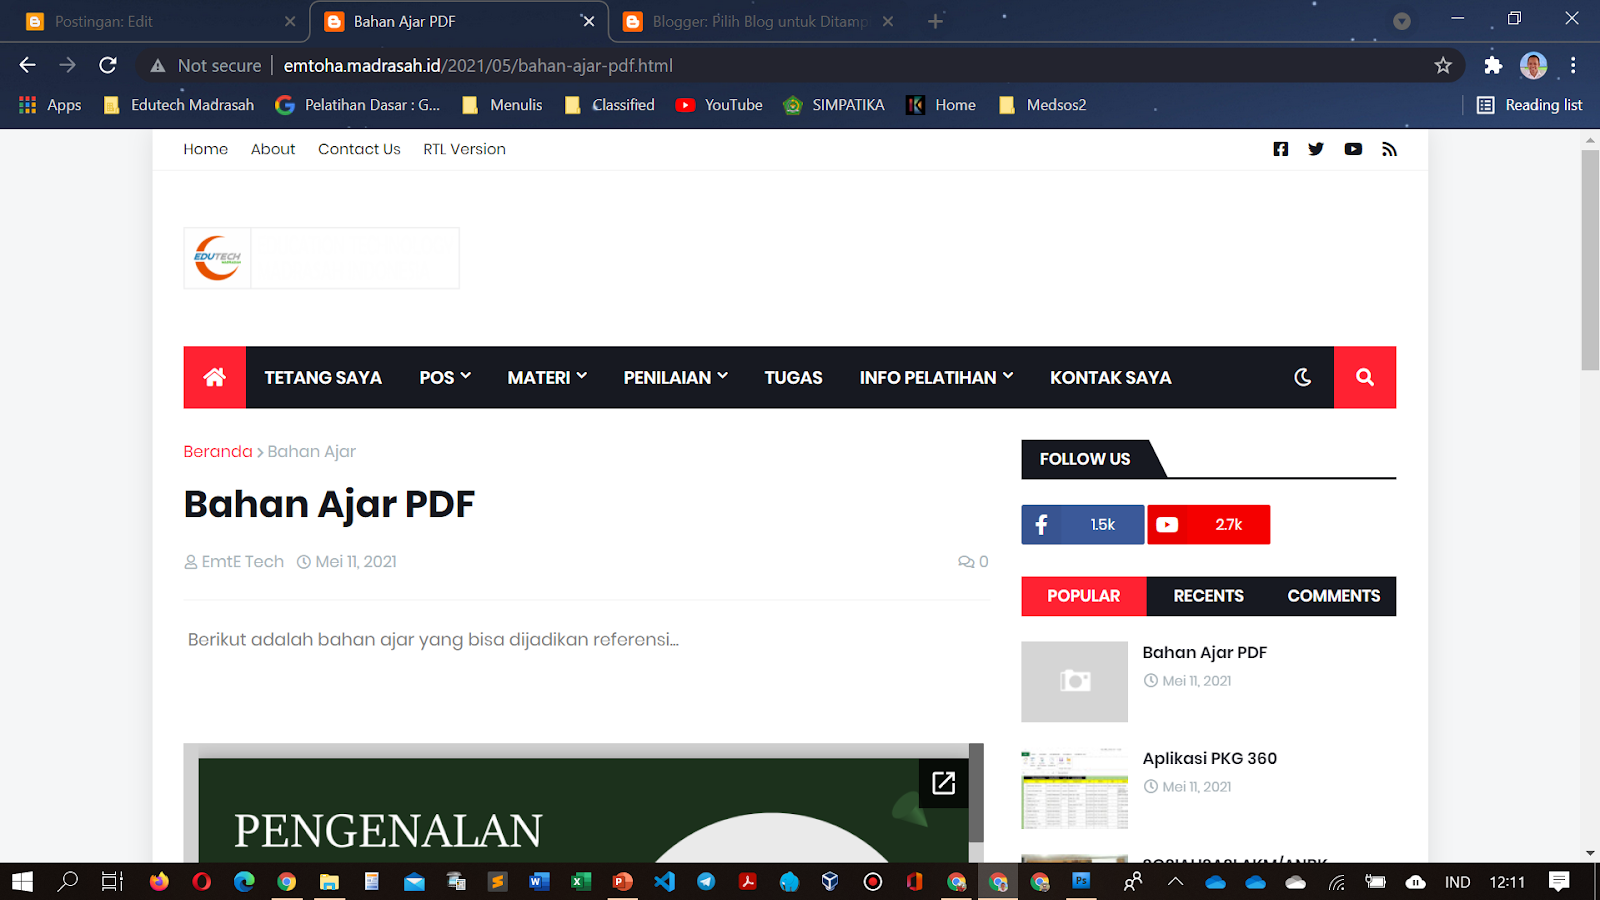Viewport: 1600px width, 900px height.
Task: Open the Apps grid shortcut
Action: pos(50,105)
